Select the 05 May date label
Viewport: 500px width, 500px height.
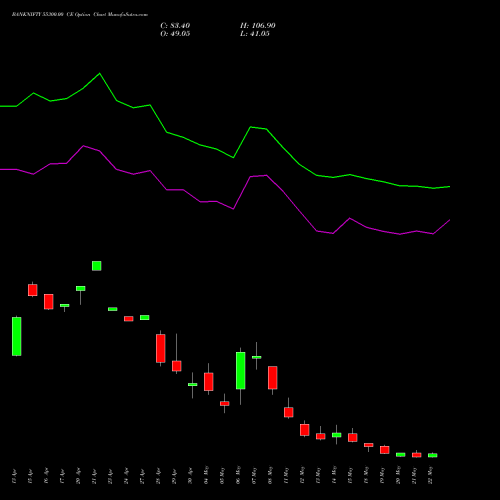pyautogui.click(x=222, y=475)
